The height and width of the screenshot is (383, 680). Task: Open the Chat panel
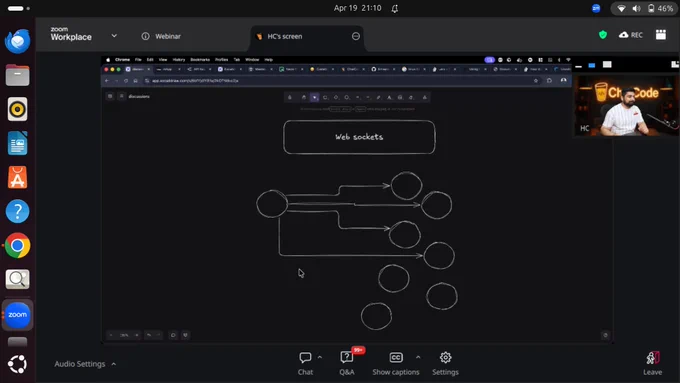(x=305, y=363)
